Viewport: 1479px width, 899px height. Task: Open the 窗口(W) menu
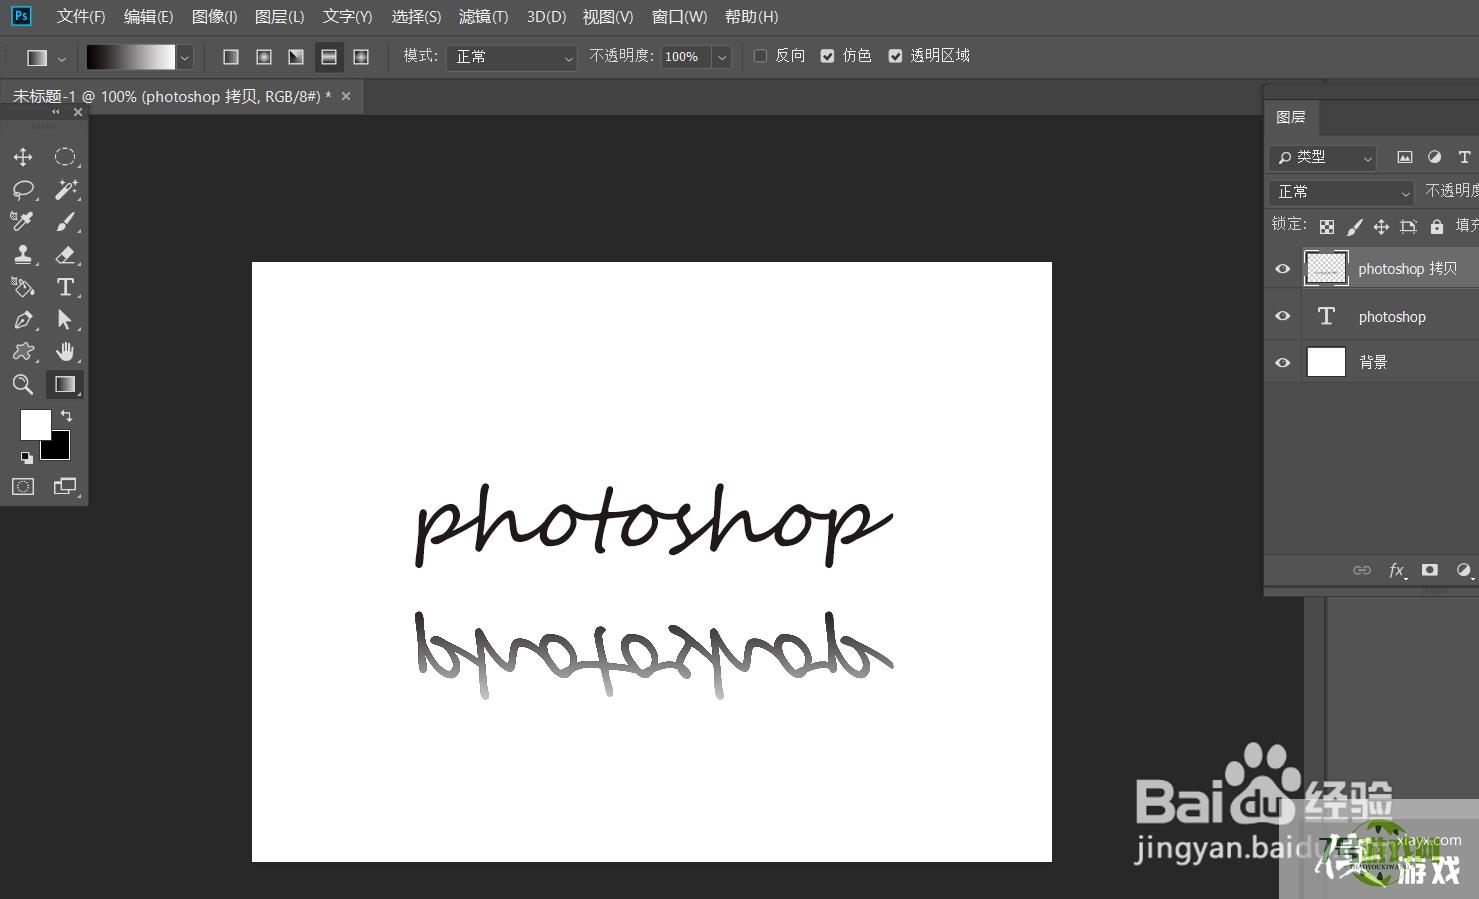point(679,17)
